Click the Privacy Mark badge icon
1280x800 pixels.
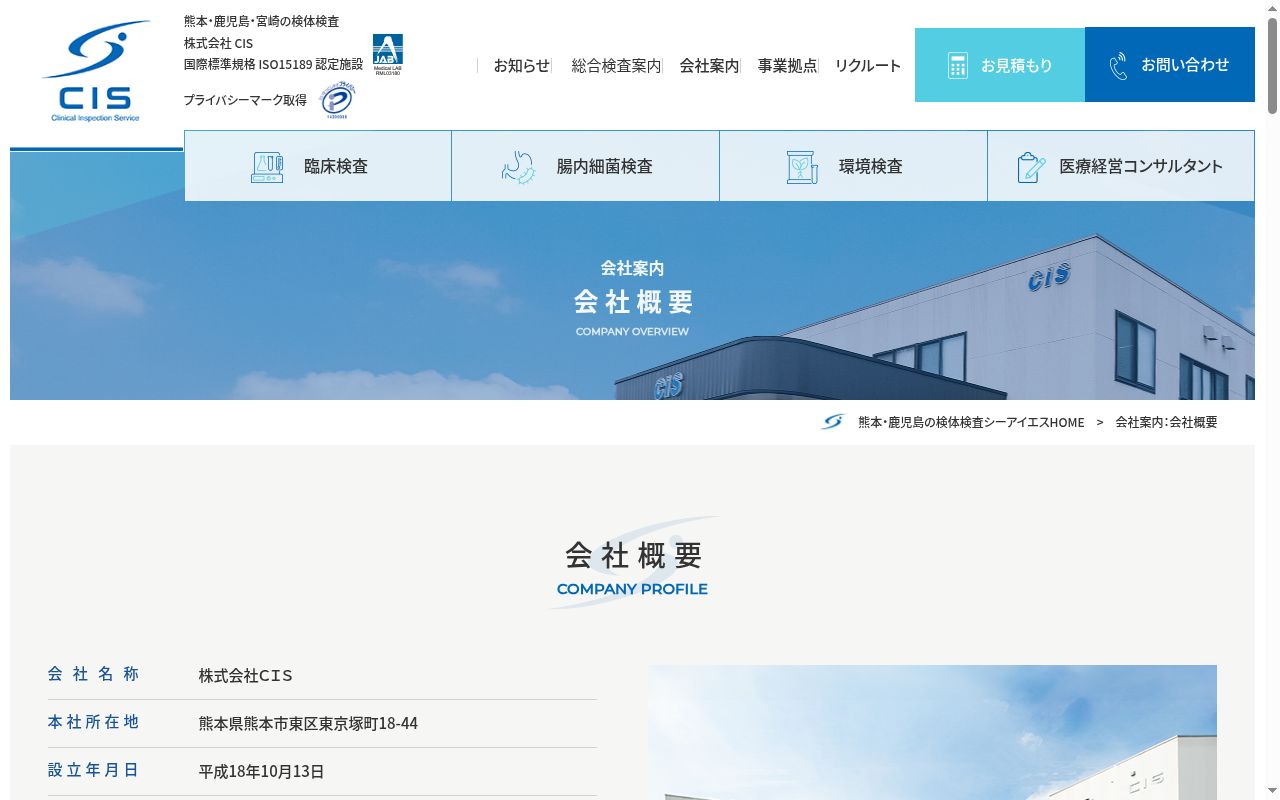click(x=337, y=100)
